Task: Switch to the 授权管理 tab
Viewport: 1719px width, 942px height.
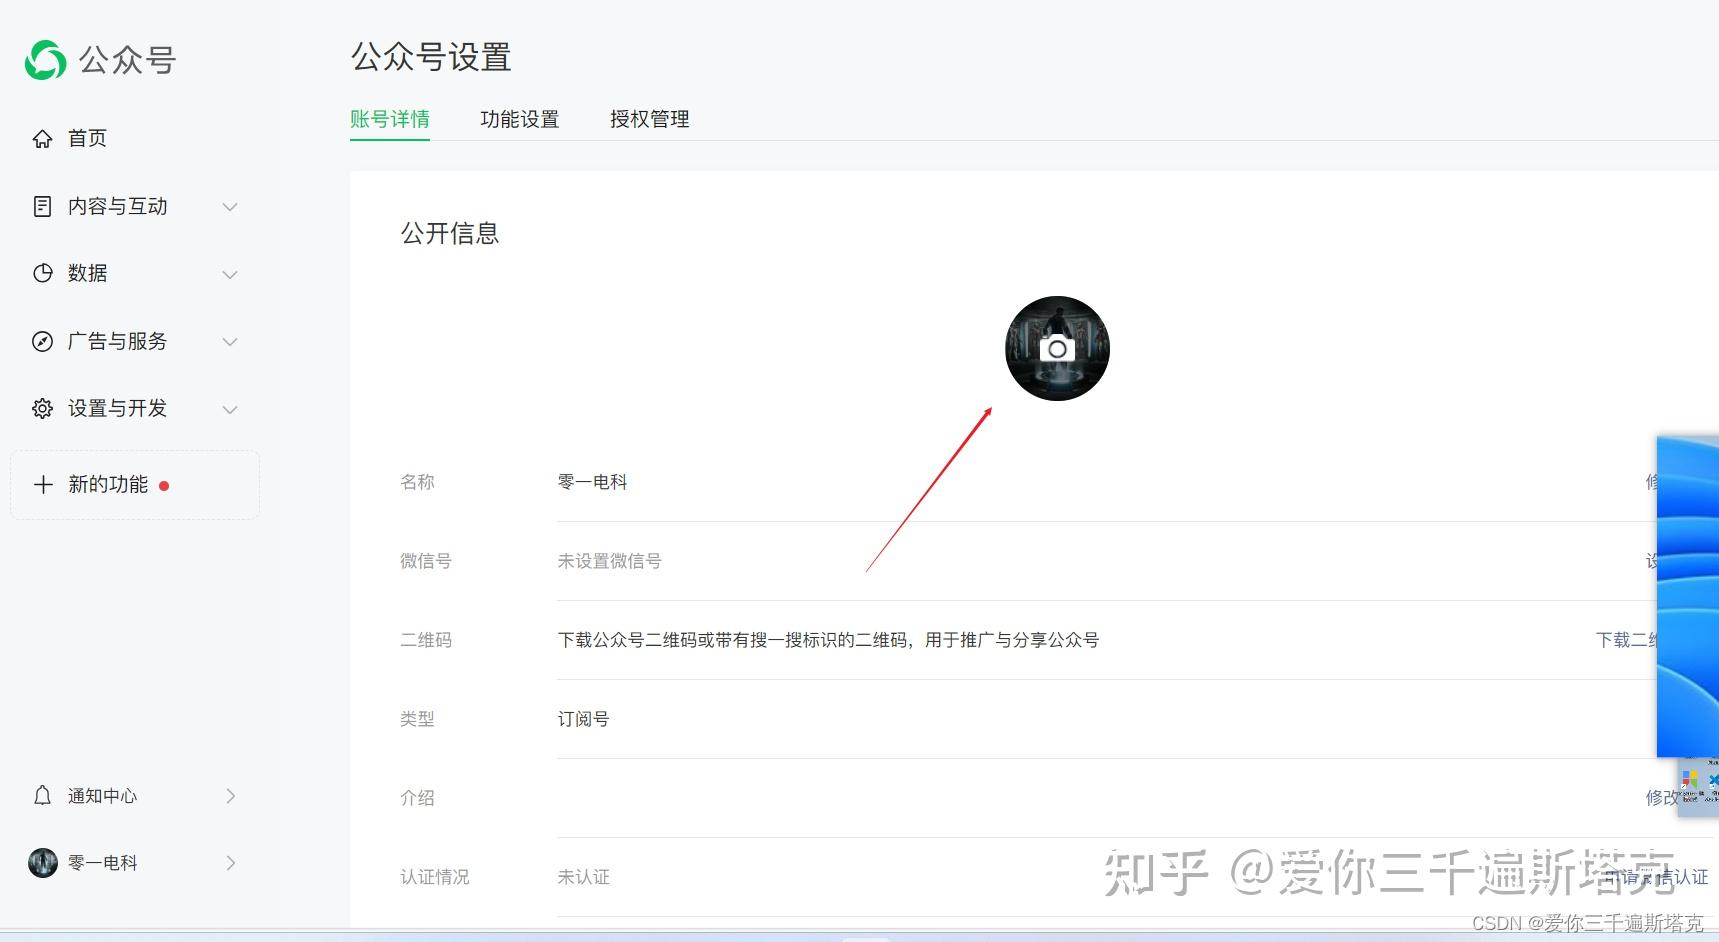Action: pyautogui.click(x=650, y=119)
